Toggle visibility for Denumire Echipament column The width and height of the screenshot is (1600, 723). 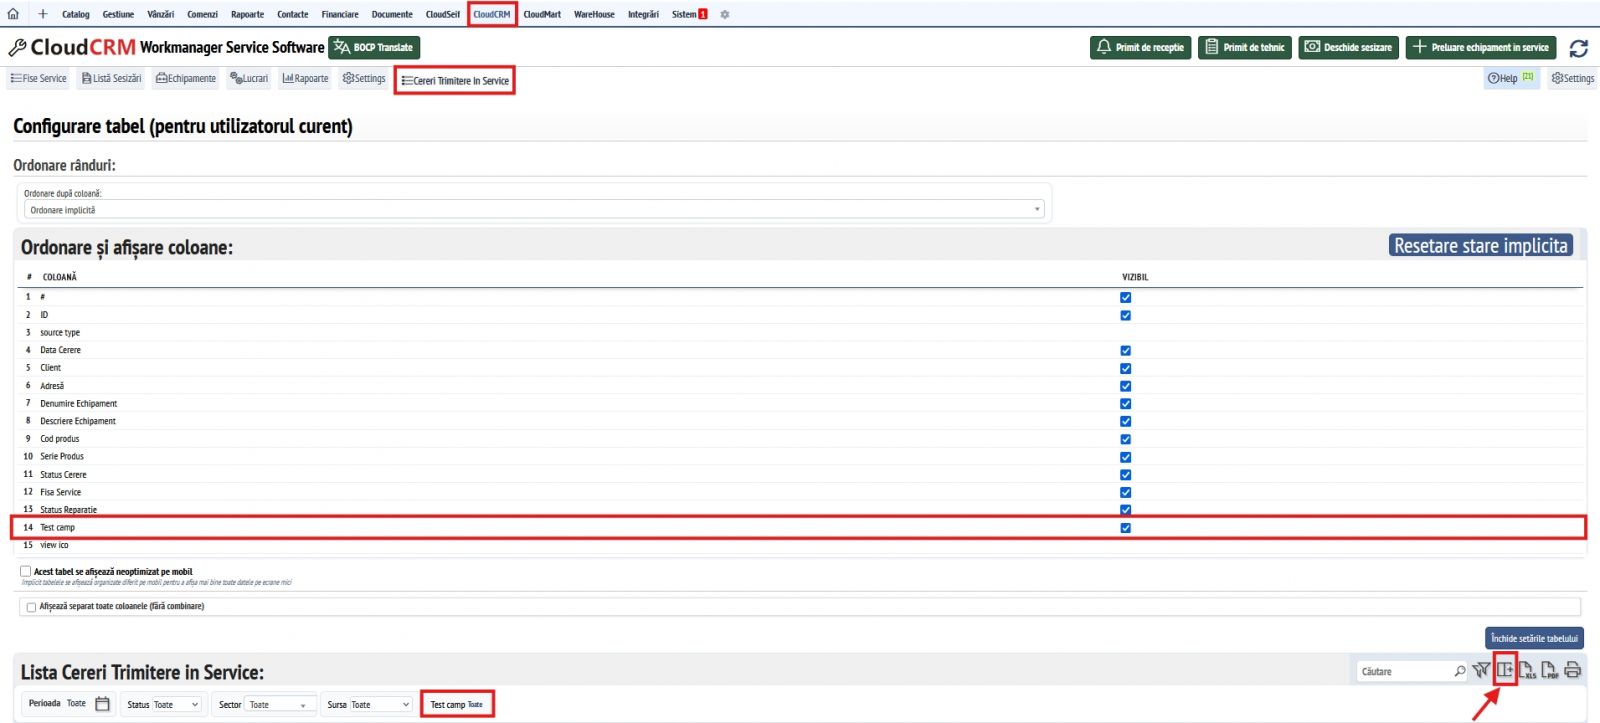point(1126,403)
